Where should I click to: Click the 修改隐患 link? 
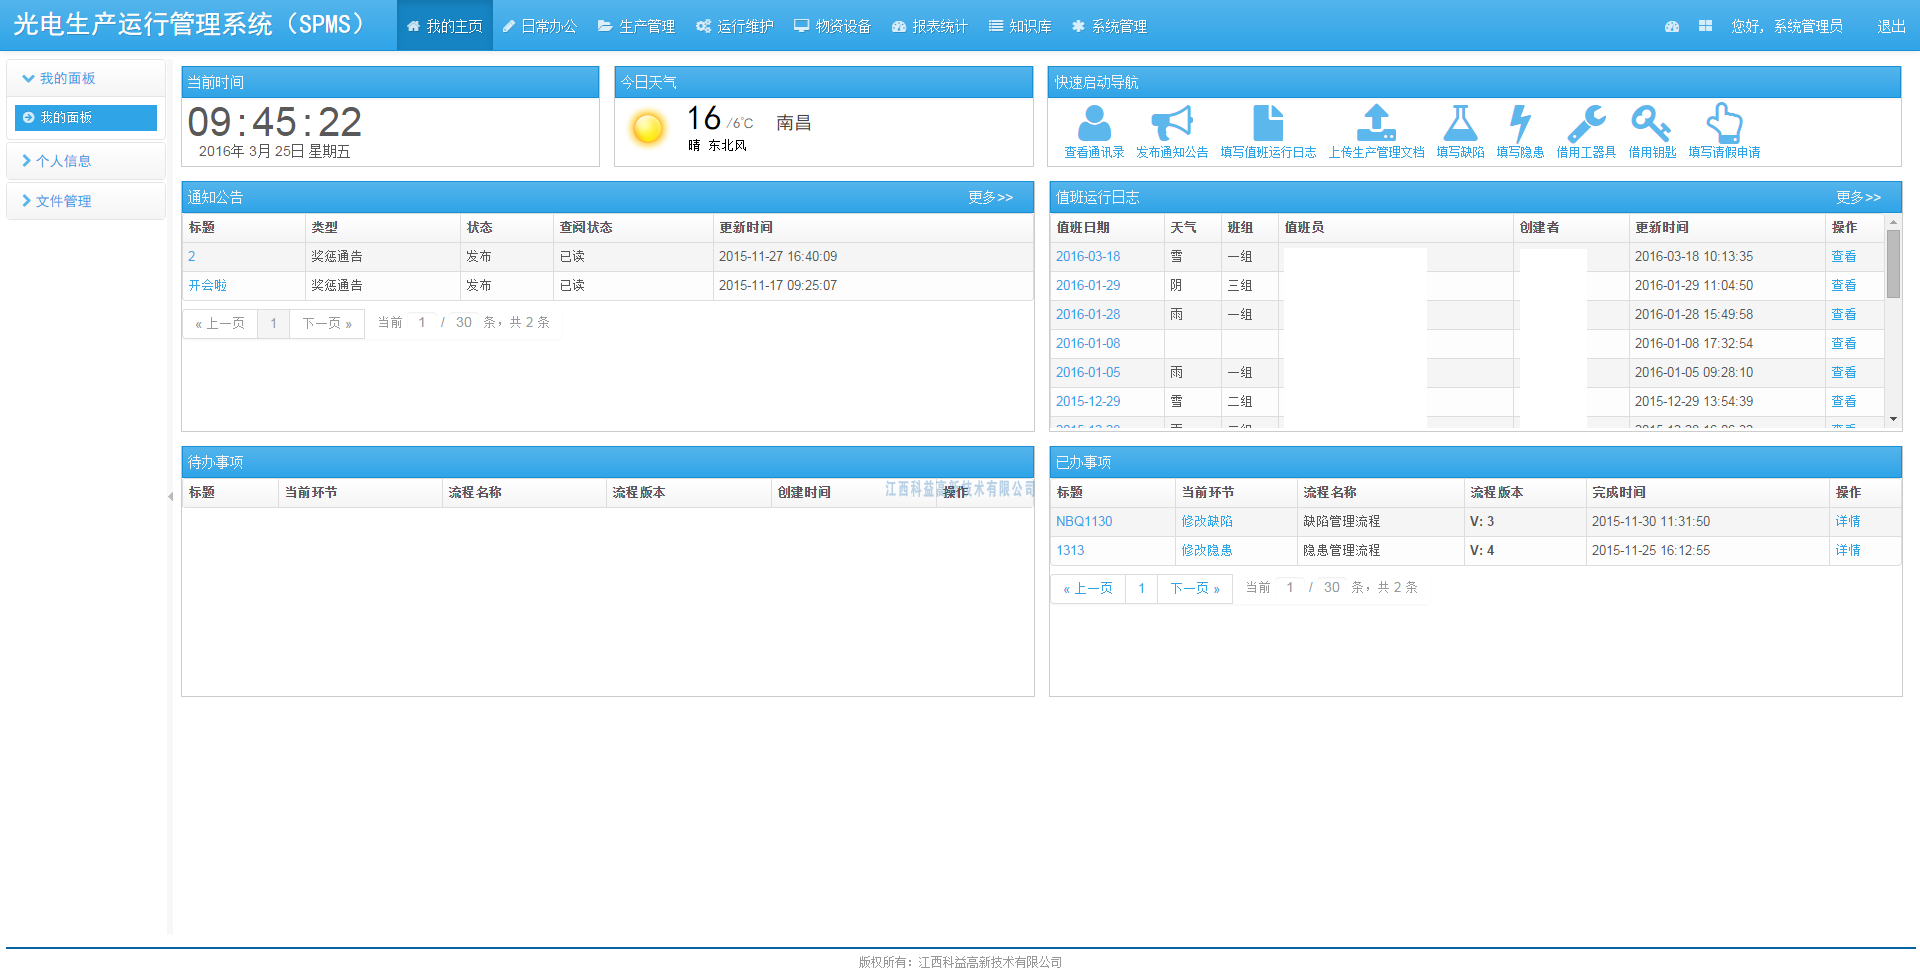[x=1207, y=550]
